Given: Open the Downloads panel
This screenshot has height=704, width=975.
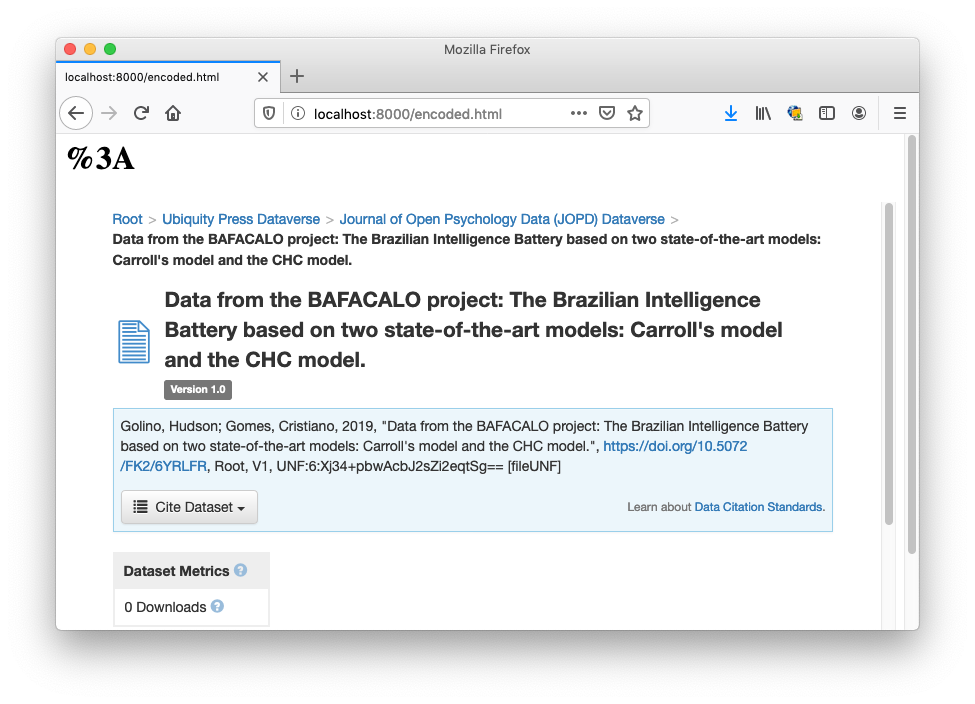Looking at the screenshot, I should click(731, 113).
